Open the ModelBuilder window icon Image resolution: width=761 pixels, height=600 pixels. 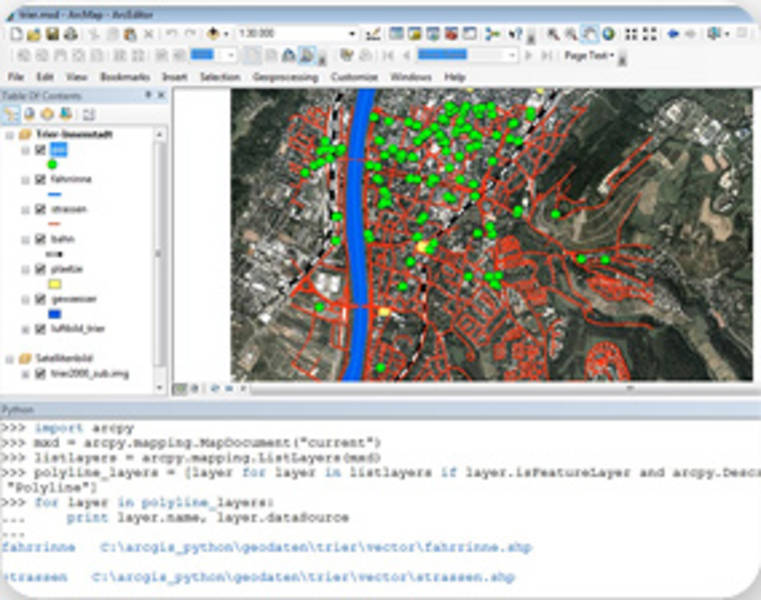point(492,33)
